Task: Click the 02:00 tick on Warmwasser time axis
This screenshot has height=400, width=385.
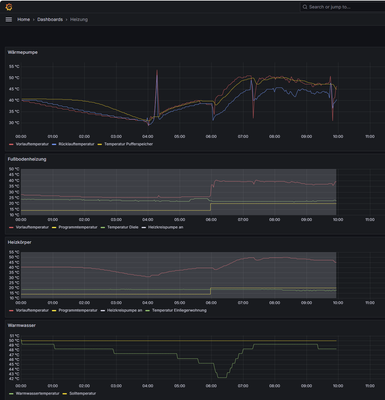Action: 84,386
